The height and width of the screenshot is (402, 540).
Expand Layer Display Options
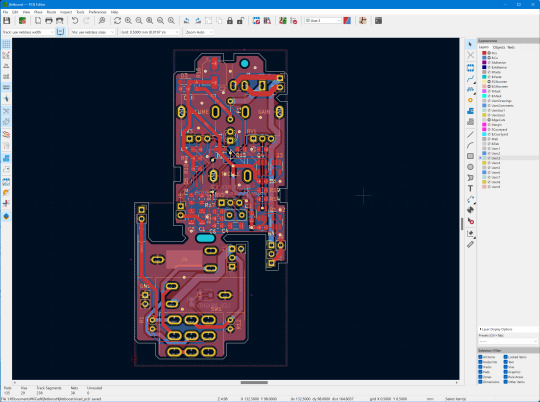click(495, 329)
